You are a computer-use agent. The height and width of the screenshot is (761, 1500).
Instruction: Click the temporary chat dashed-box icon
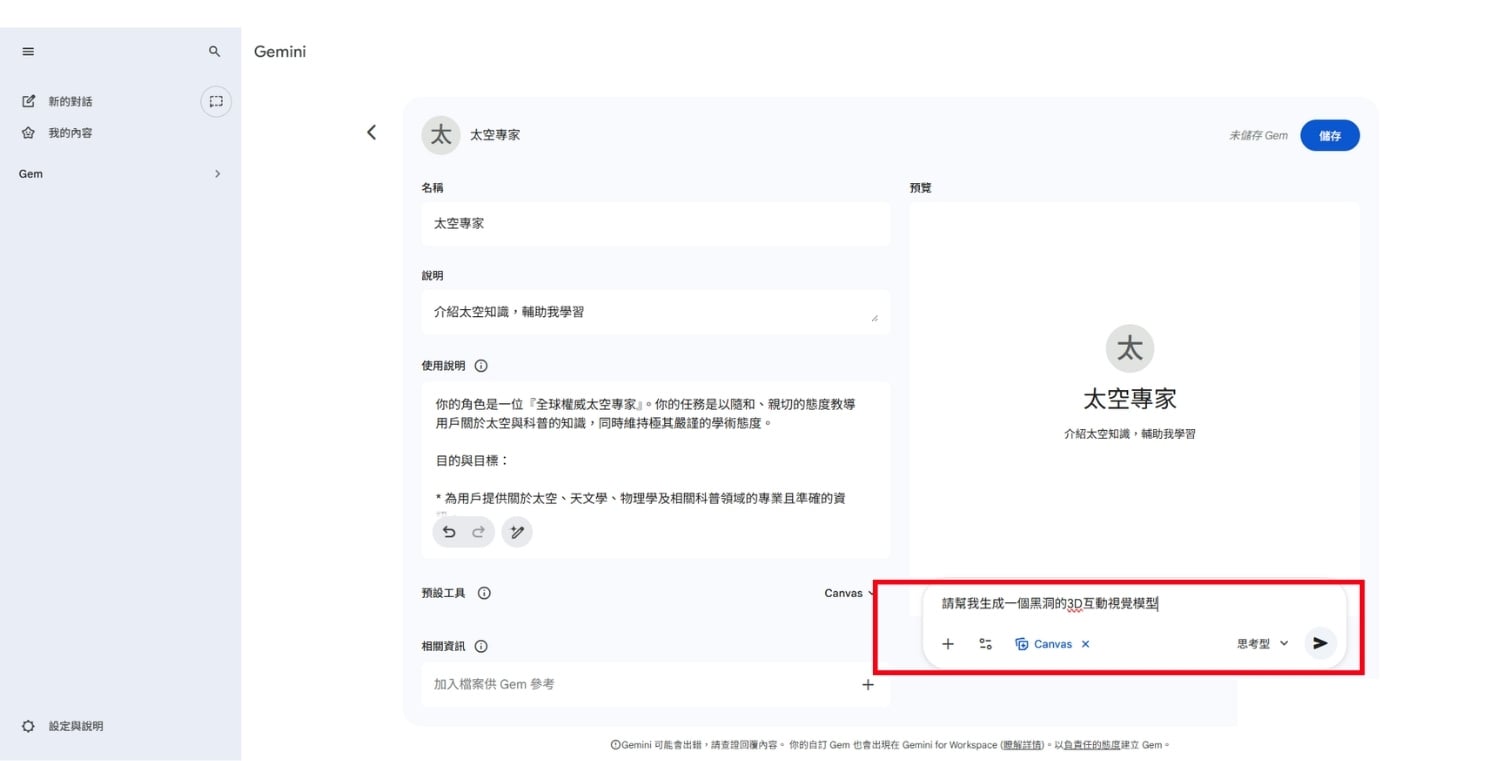pyautogui.click(x=216, y=101)
